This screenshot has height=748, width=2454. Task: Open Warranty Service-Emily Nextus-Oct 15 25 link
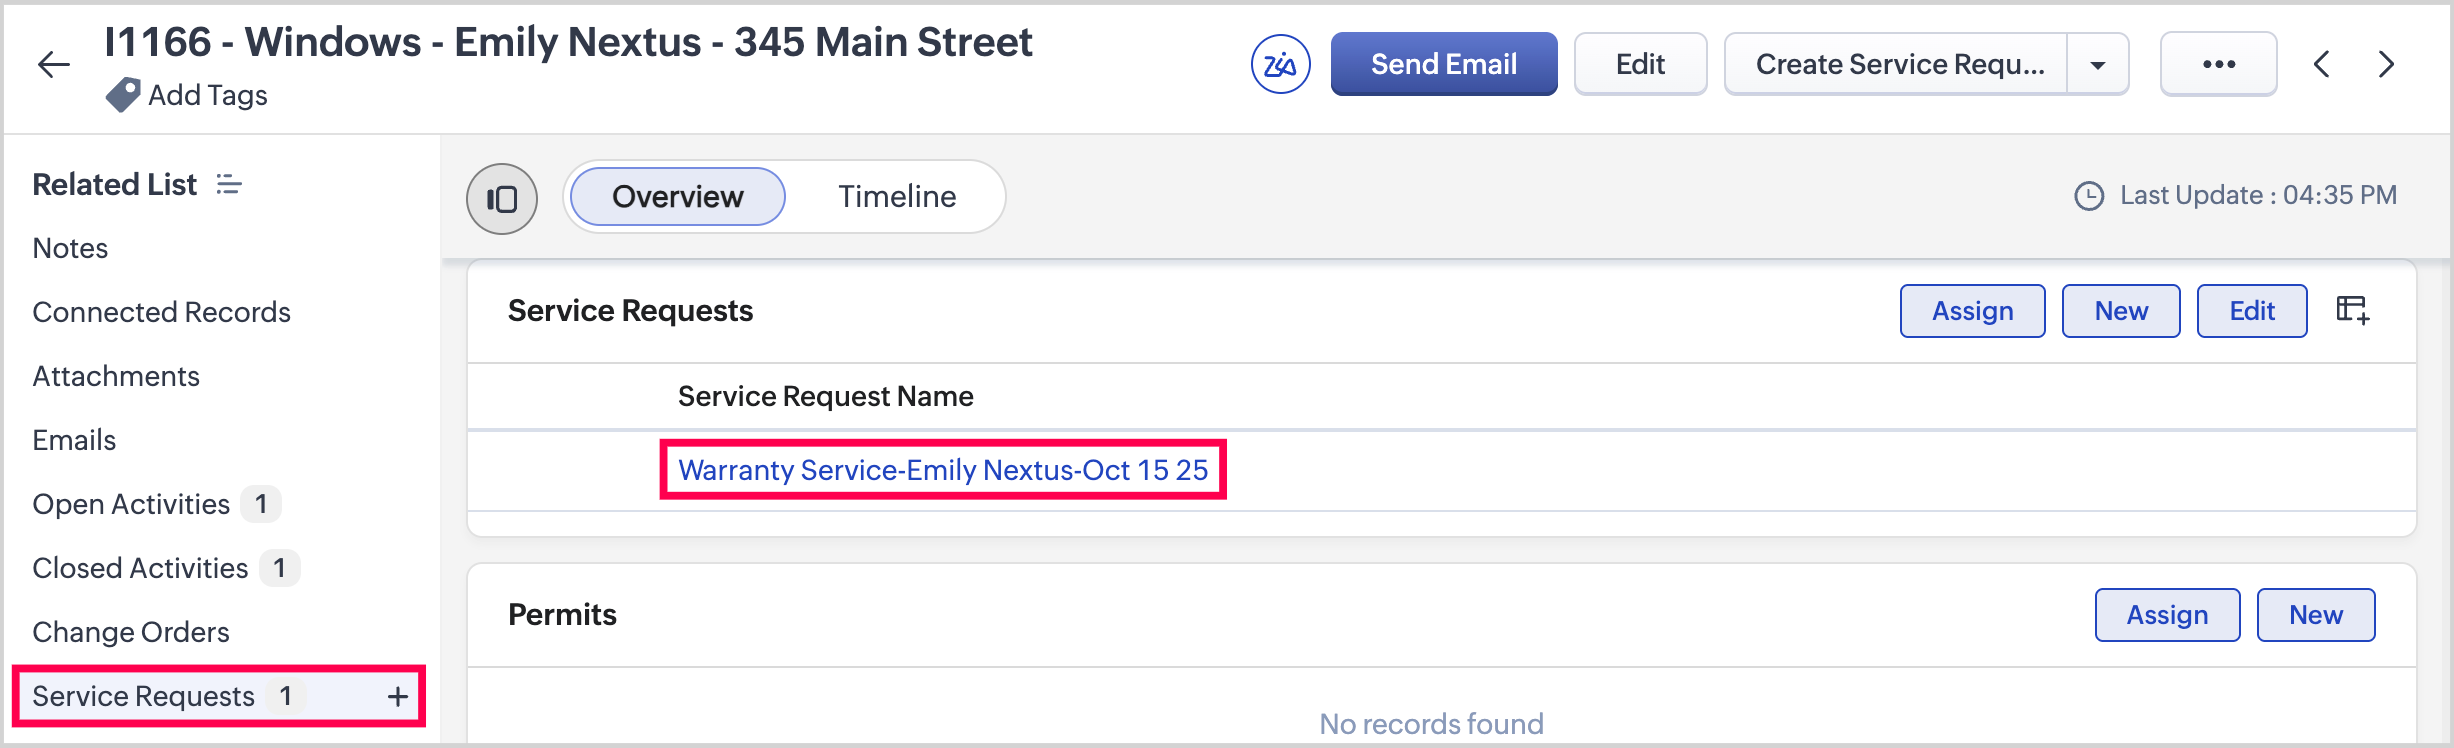point(943,469)
